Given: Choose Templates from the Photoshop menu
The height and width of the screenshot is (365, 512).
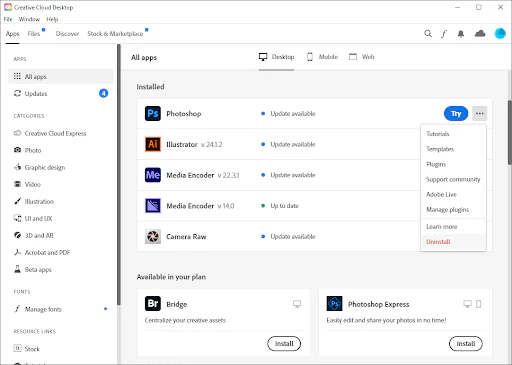Looking at the screenshot, I should [x=453, y=149].
